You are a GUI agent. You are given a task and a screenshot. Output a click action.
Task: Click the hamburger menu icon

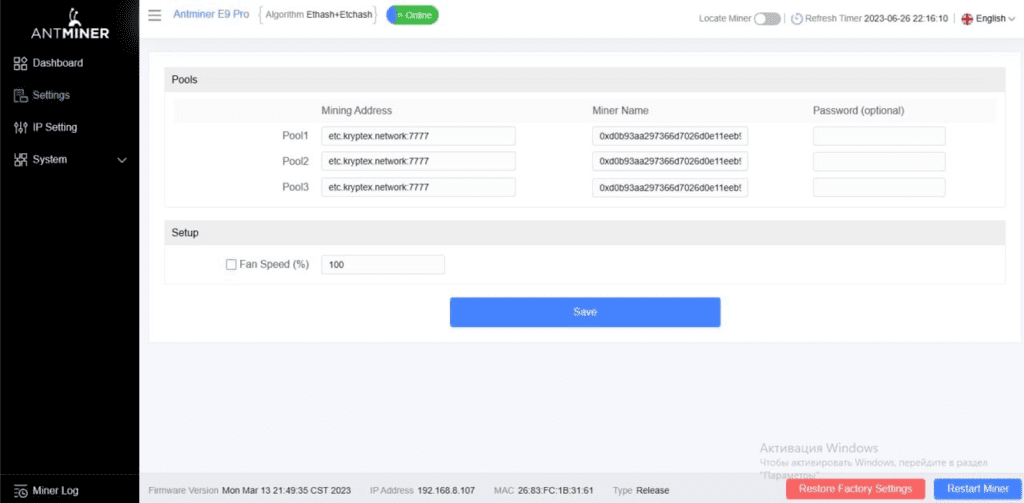154,16
